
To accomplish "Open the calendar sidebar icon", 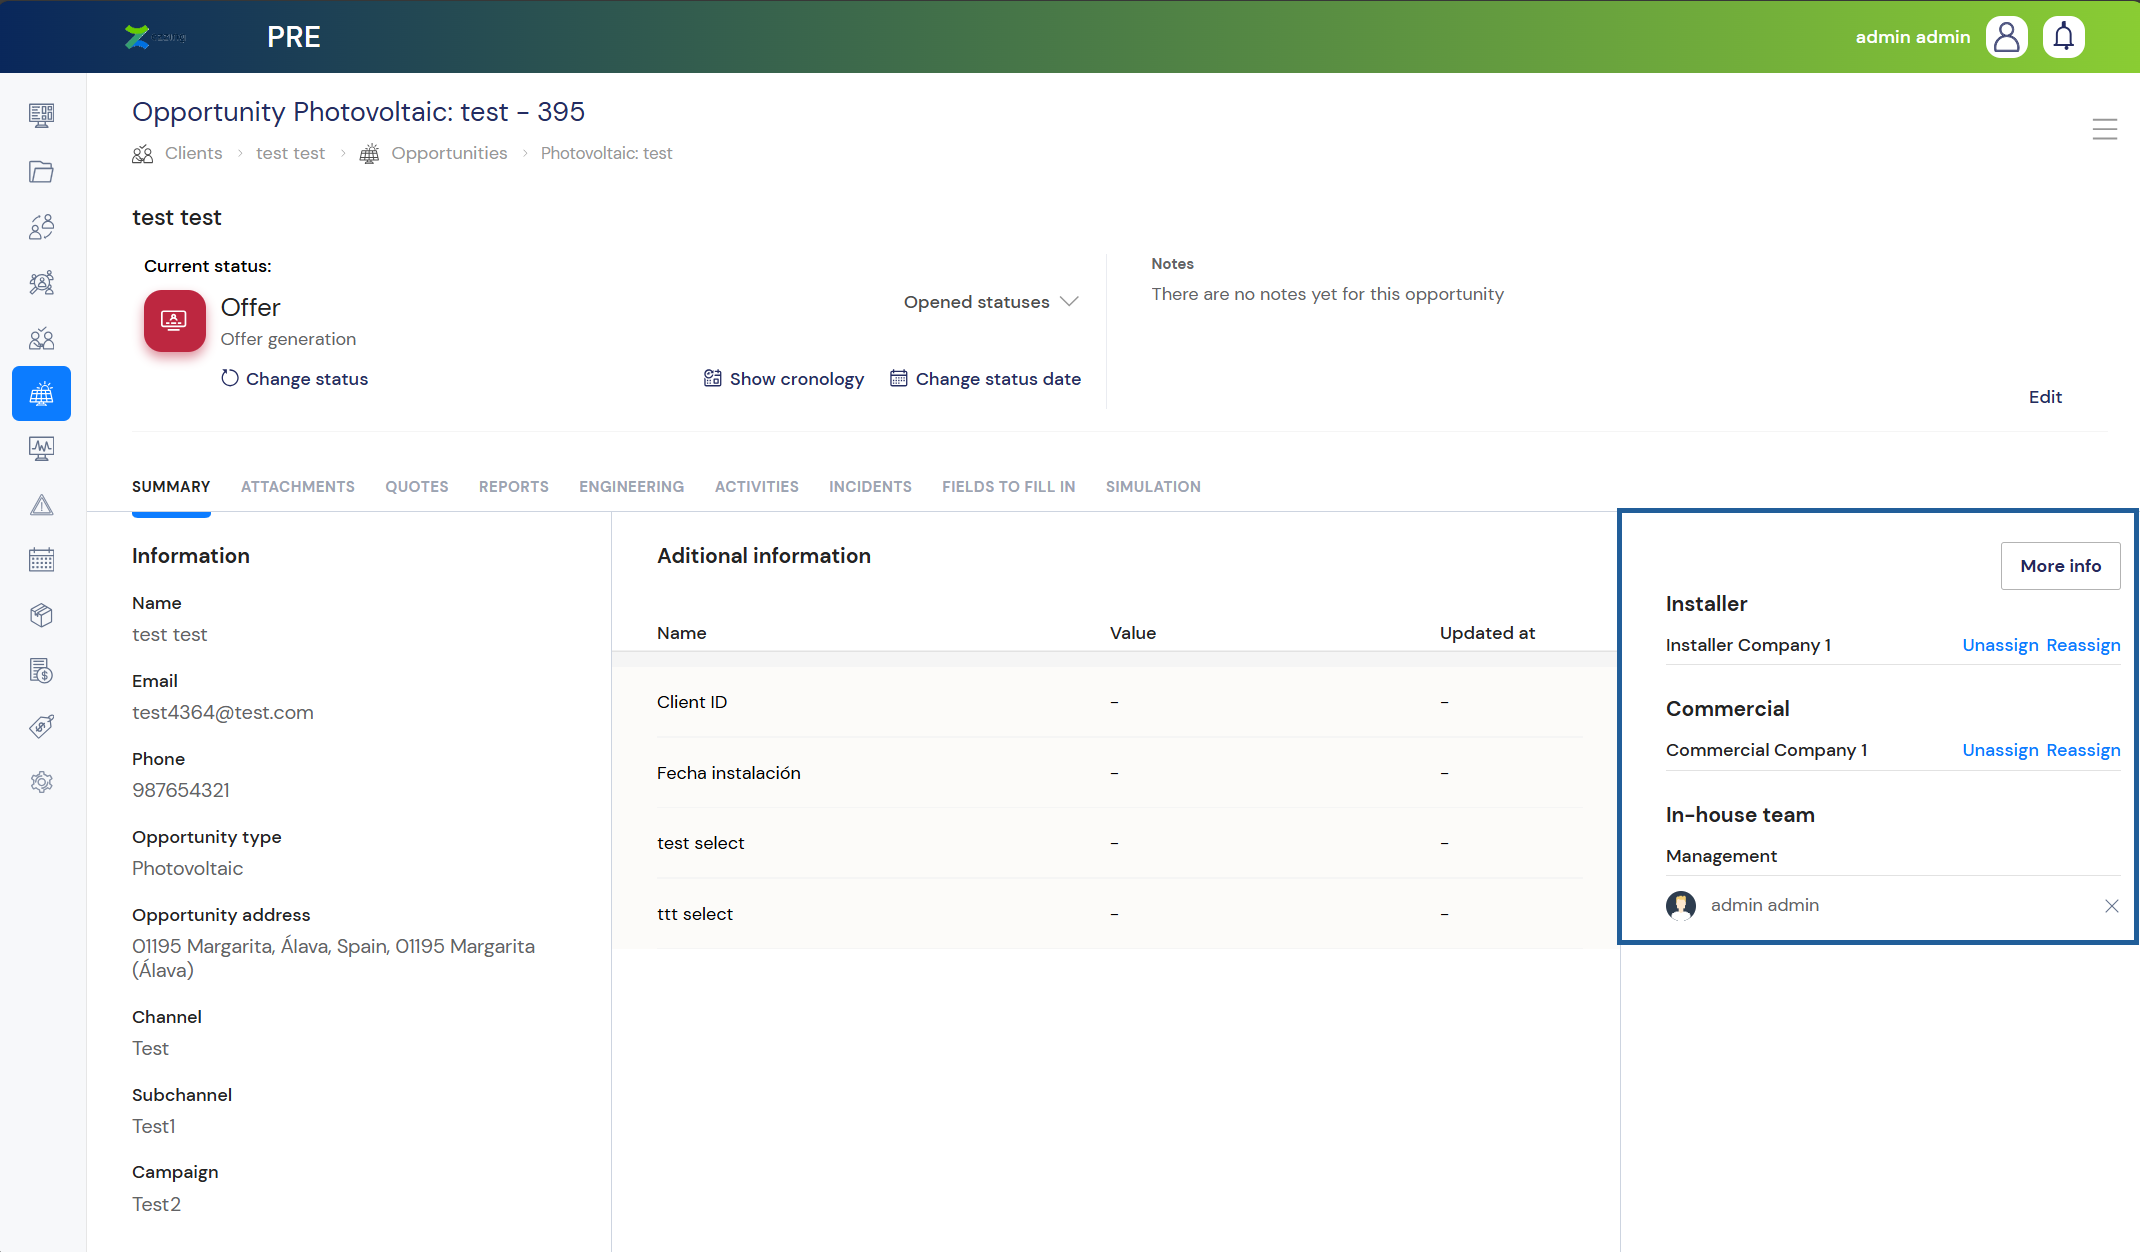I will 41,560.
